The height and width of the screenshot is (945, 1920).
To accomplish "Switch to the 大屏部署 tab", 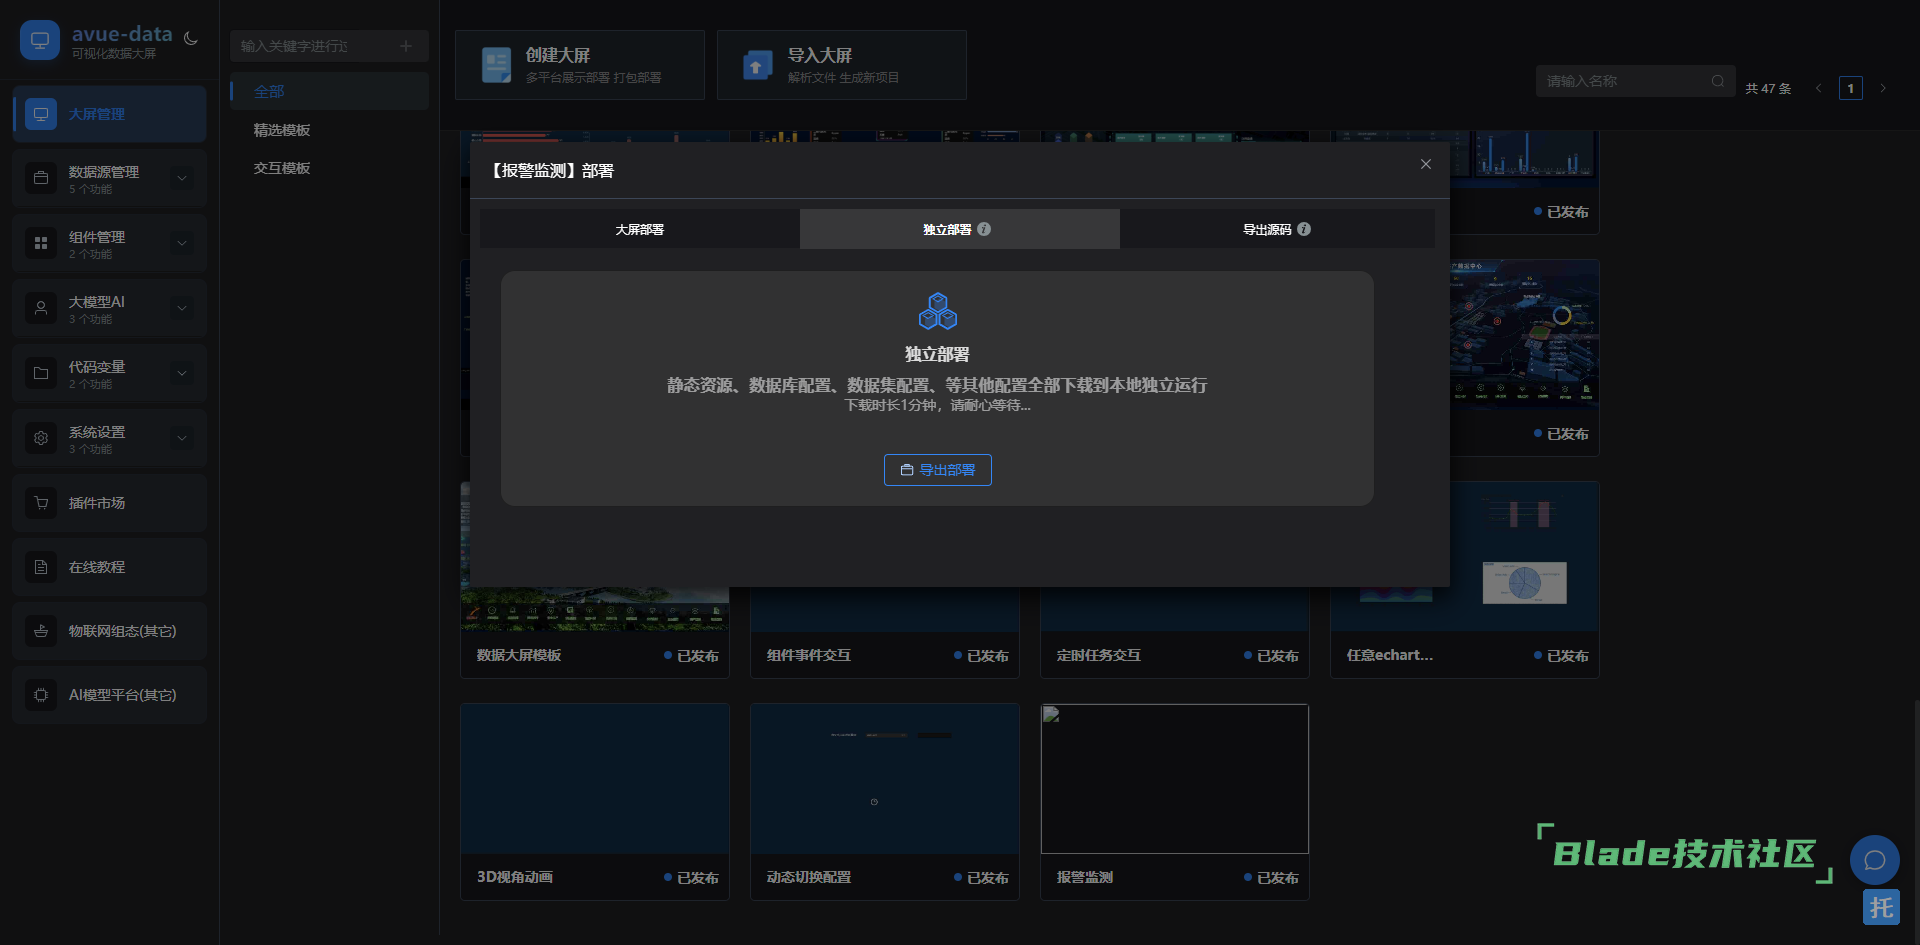I will (639, 229).
